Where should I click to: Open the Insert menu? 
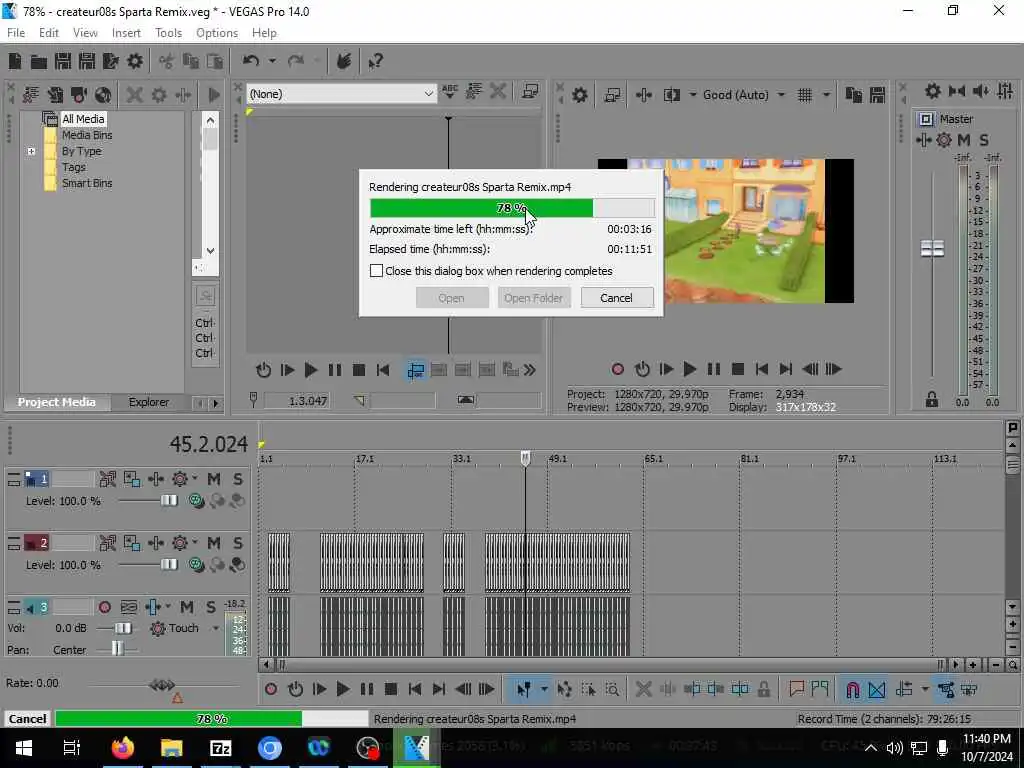click(126, 33)
